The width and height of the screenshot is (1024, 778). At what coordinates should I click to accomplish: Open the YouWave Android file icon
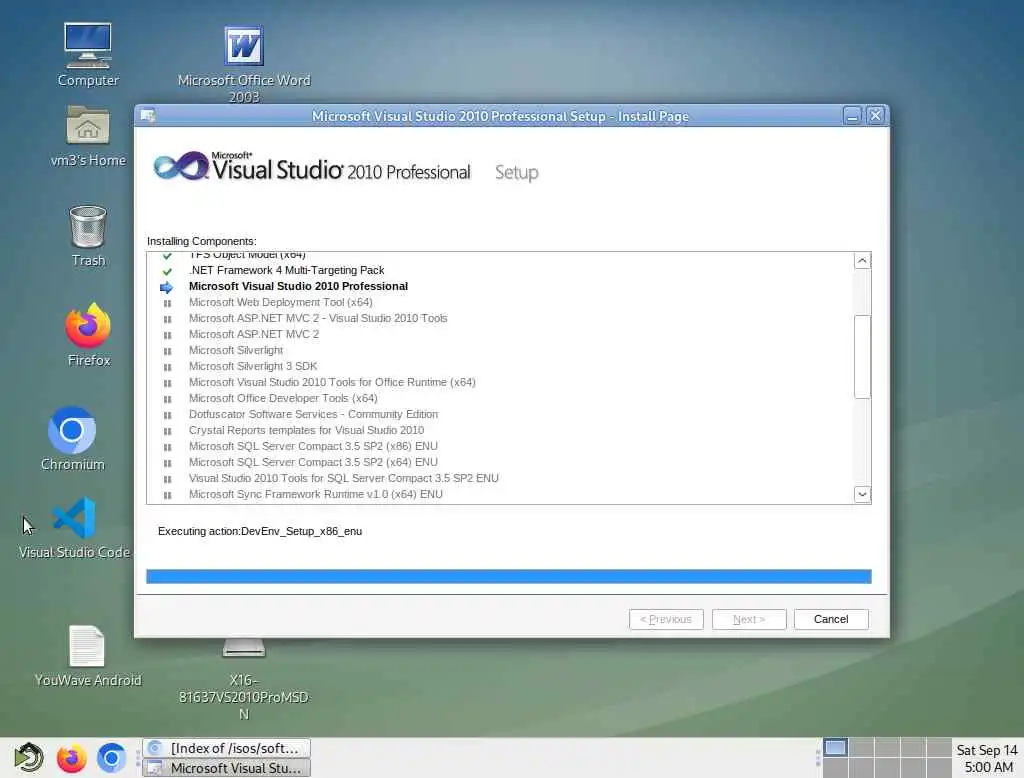(x=87, y=647)
